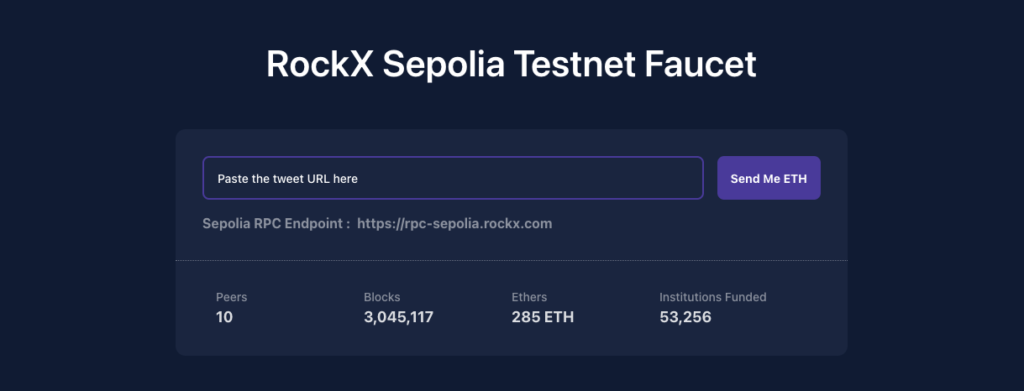Select the Blocks stat label
The width and height of the screenshot is (1024, 391).
click(x=382, y=297)
